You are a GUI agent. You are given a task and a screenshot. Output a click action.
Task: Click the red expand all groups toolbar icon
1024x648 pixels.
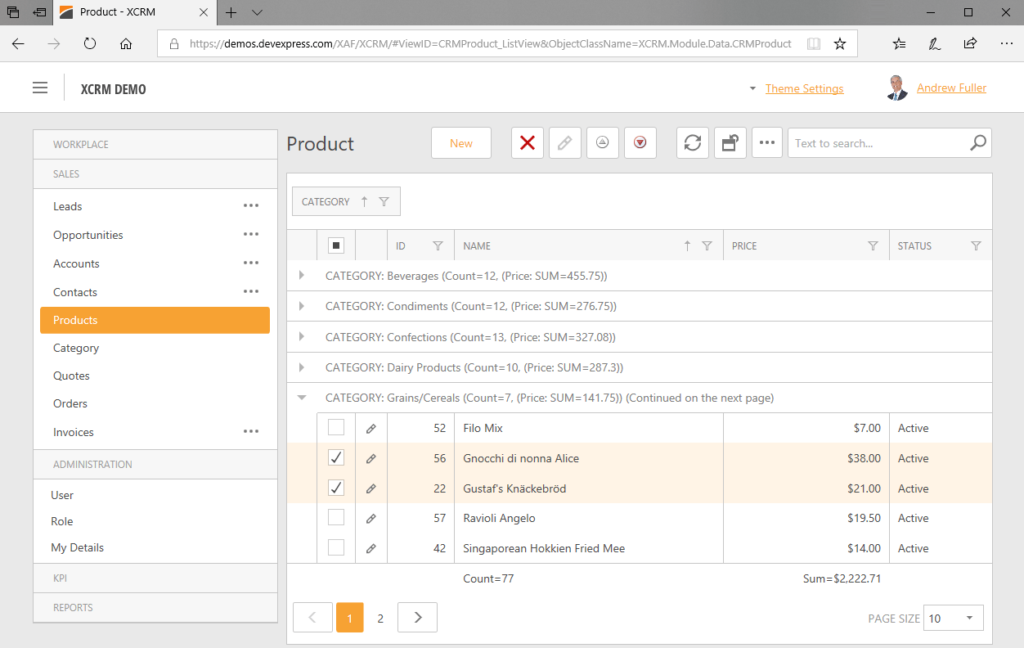pos(640,142)
